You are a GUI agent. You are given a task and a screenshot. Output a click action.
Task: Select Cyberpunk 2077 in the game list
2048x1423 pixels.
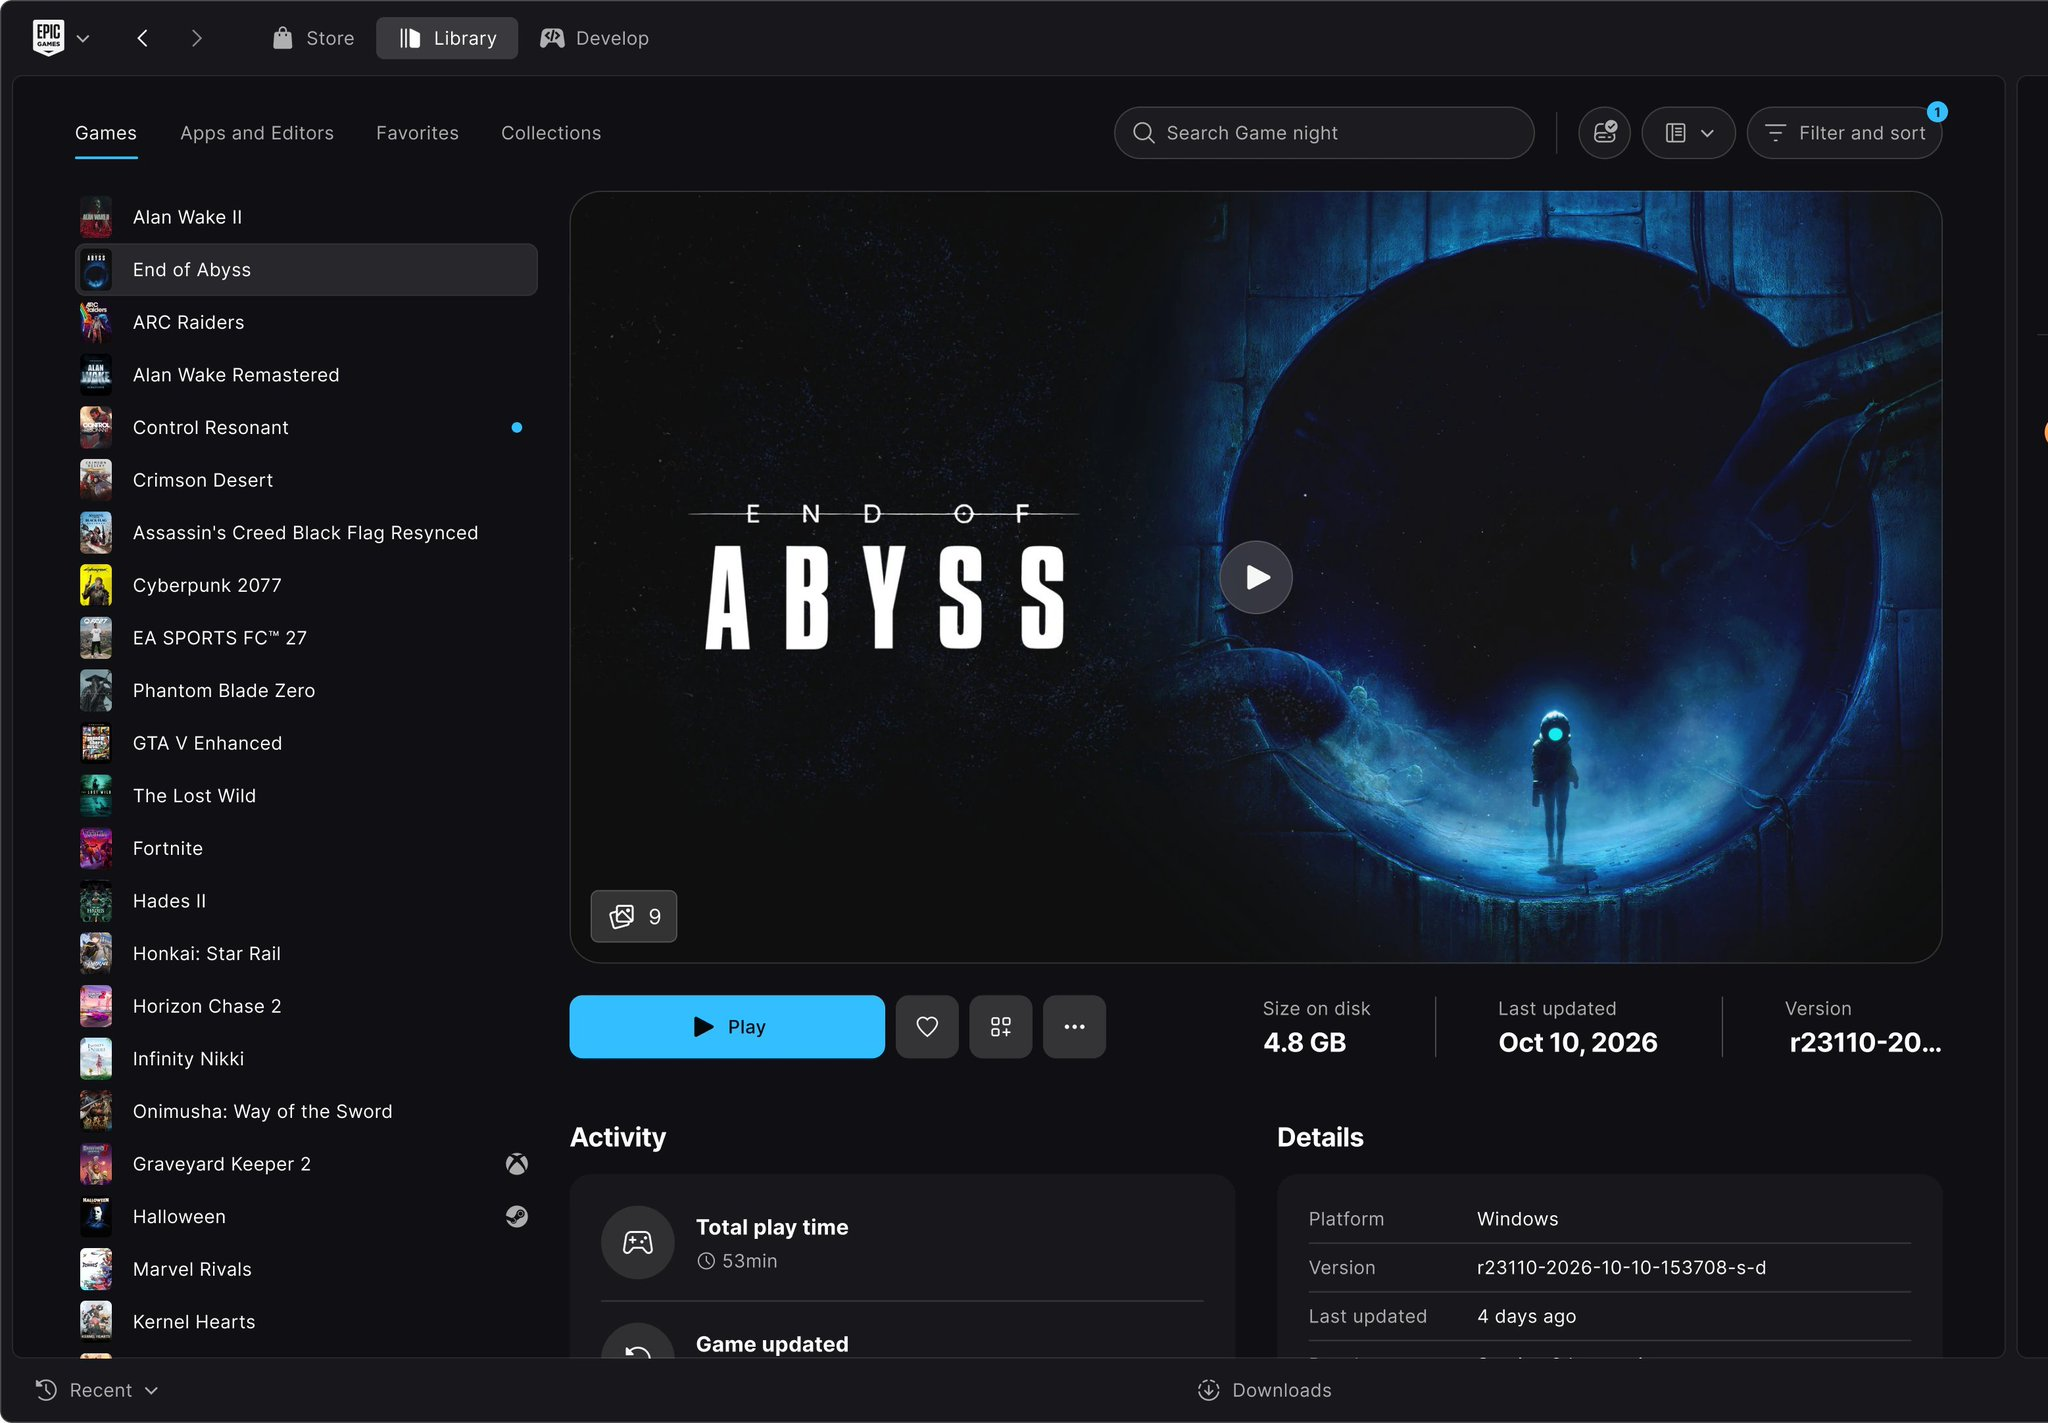(306, 585)
